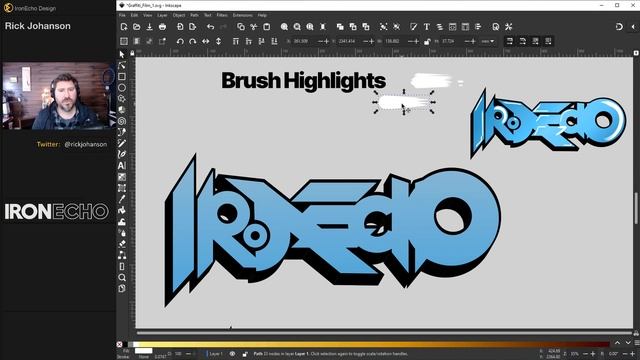This screenshot has height=360, width=640.
Task: Toggle scale stroke width with object
Action: [x=510, y=41]
